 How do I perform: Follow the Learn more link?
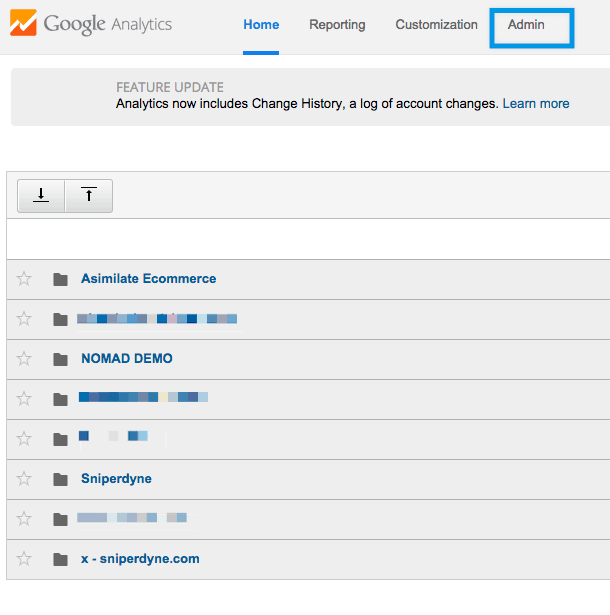tap(536, 104)
